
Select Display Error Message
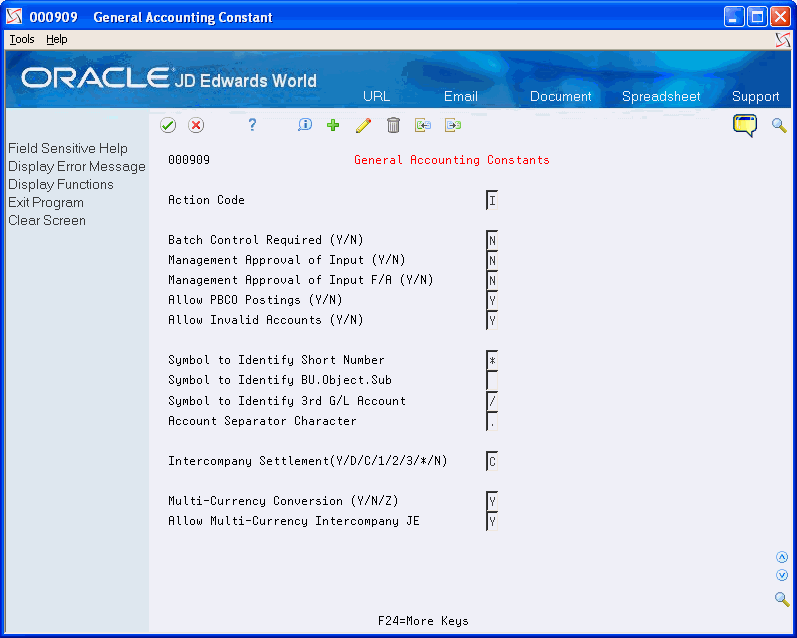point(77,166)
